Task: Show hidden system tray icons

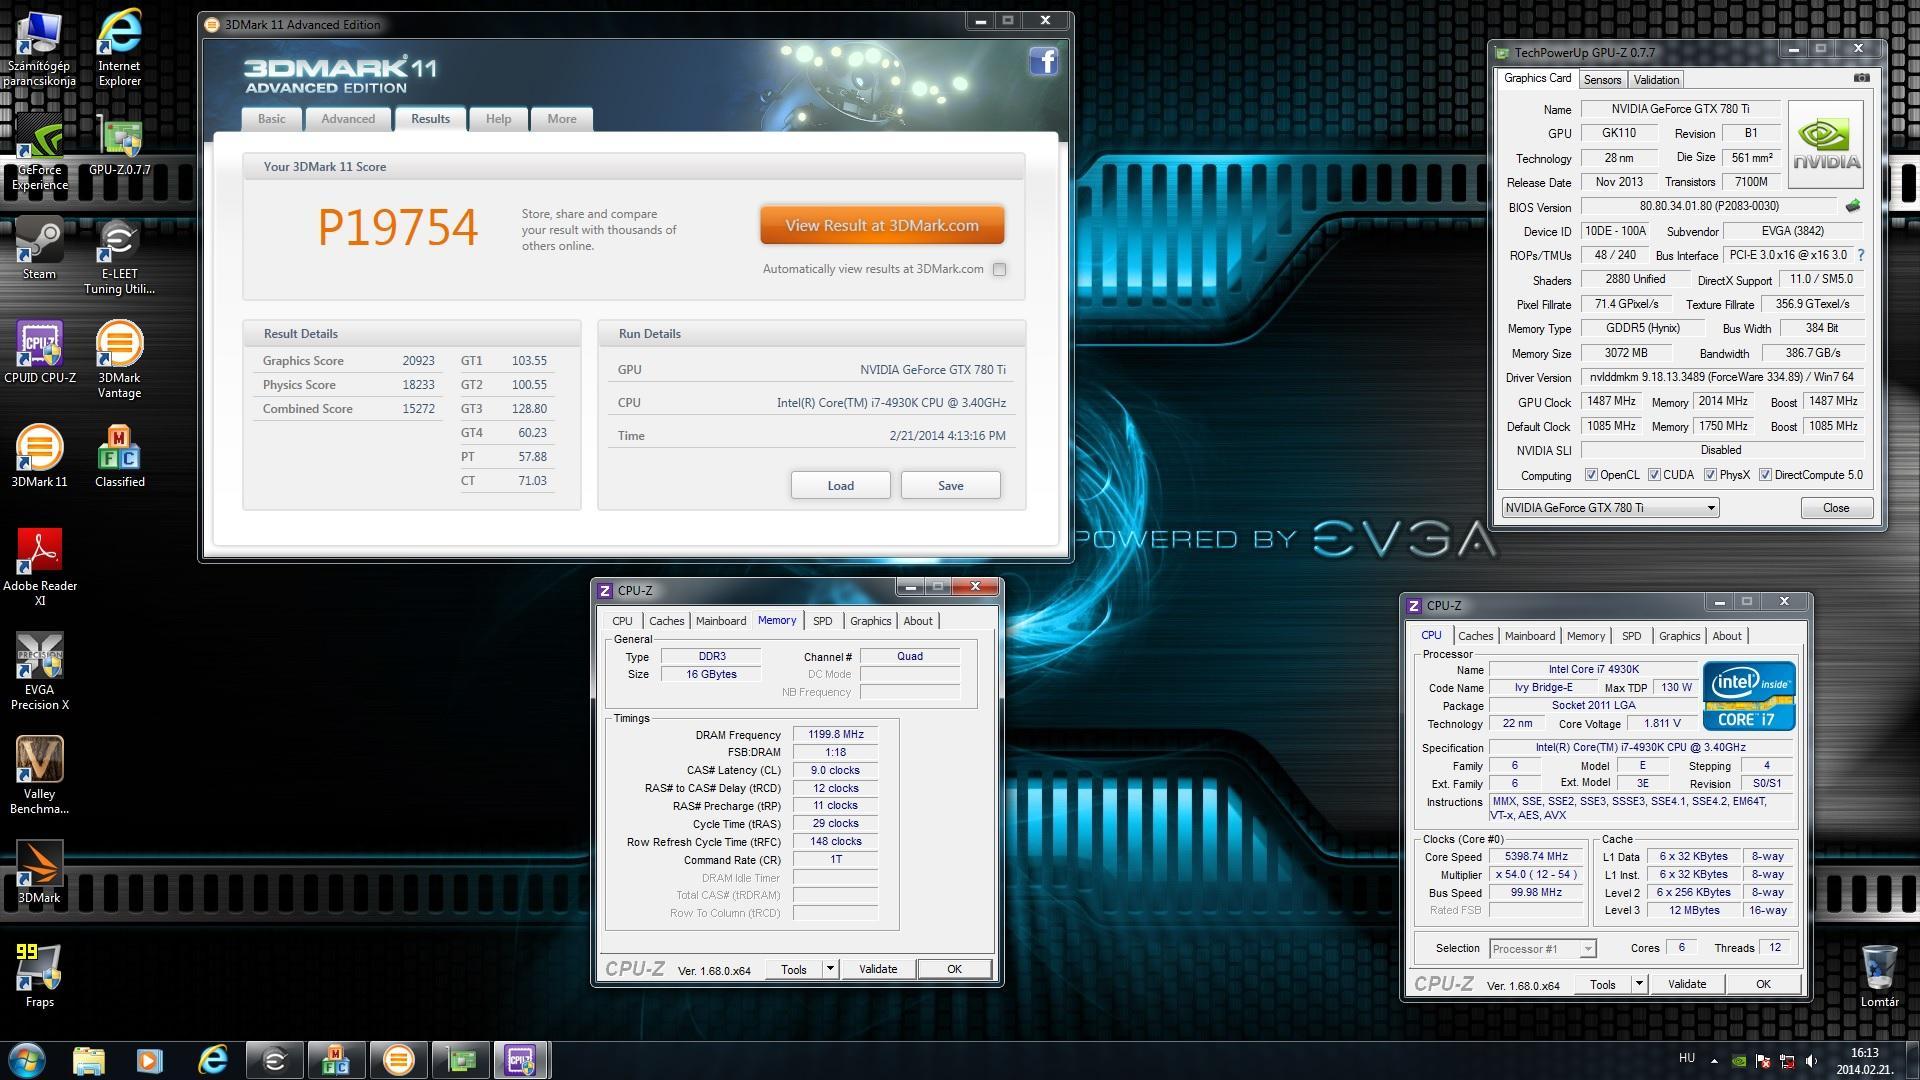Action: [x=1714, y=1061]
